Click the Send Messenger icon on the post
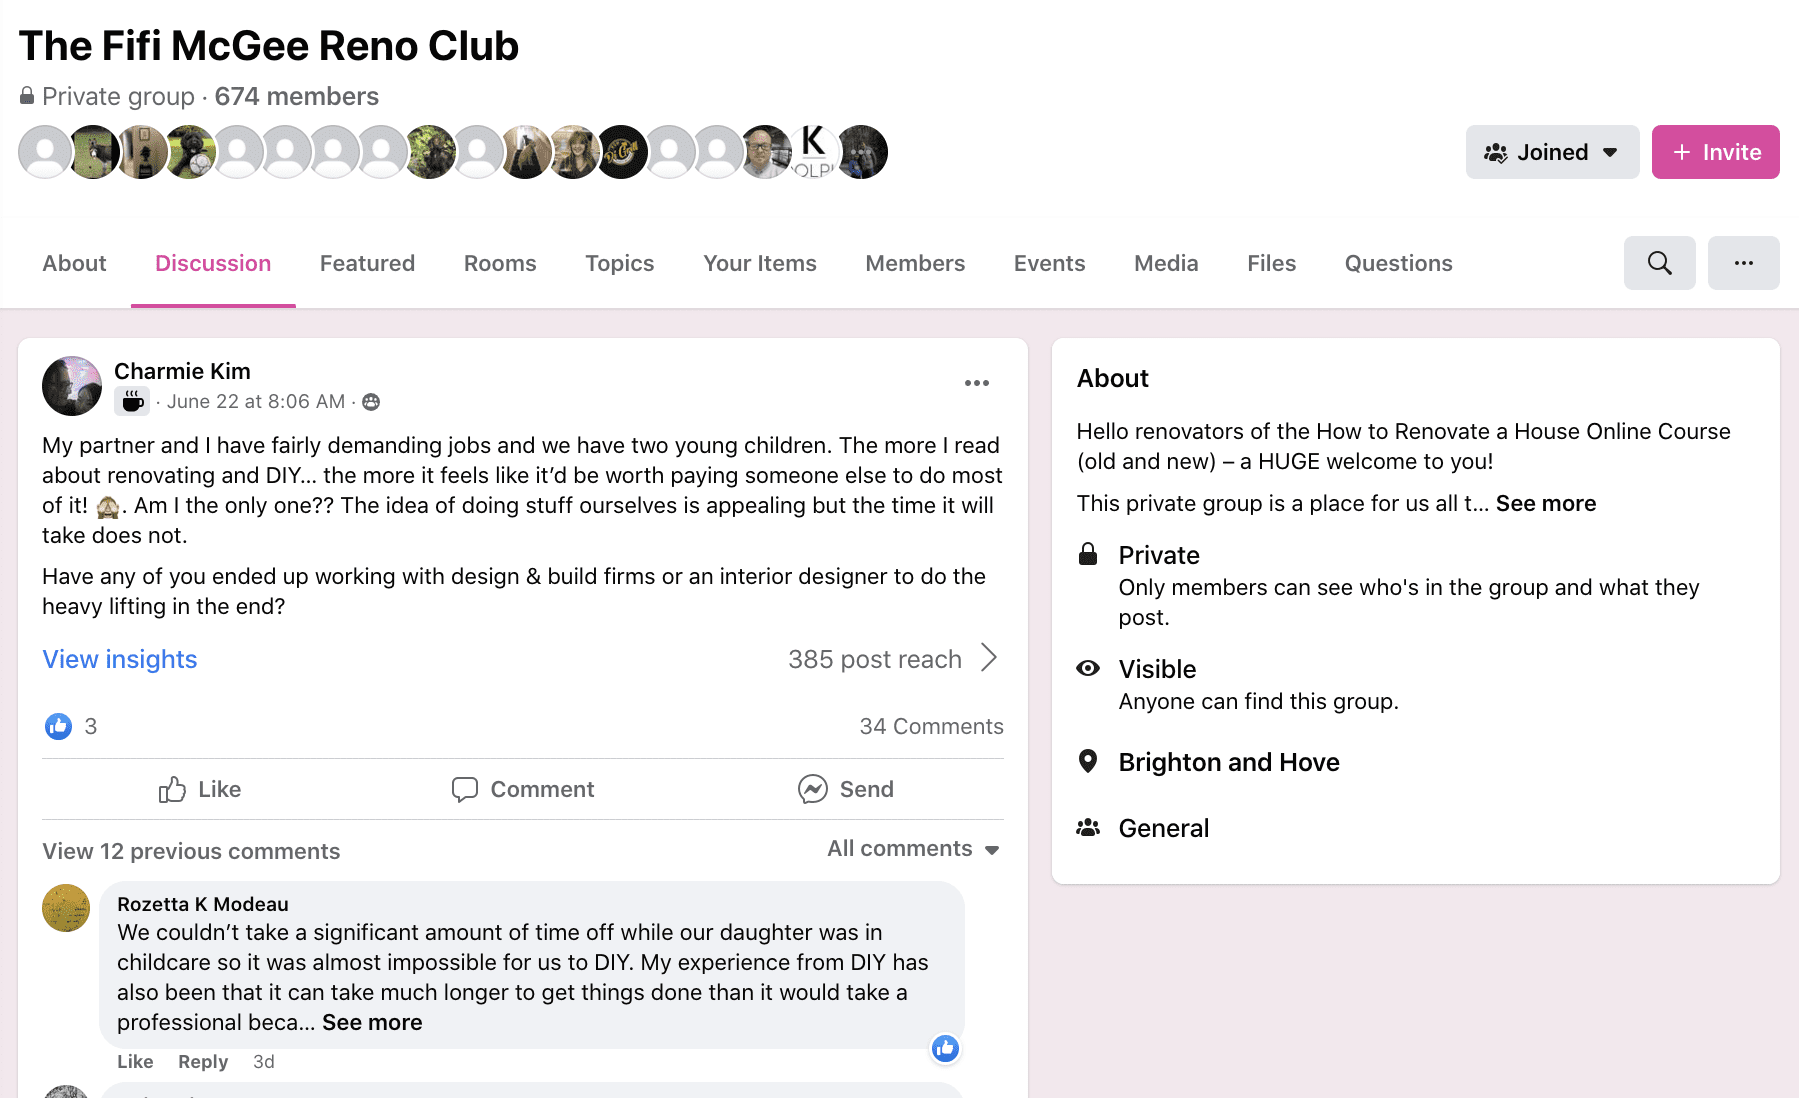The width and height of the screenshot is (1799, 1098). coord(812,789)
